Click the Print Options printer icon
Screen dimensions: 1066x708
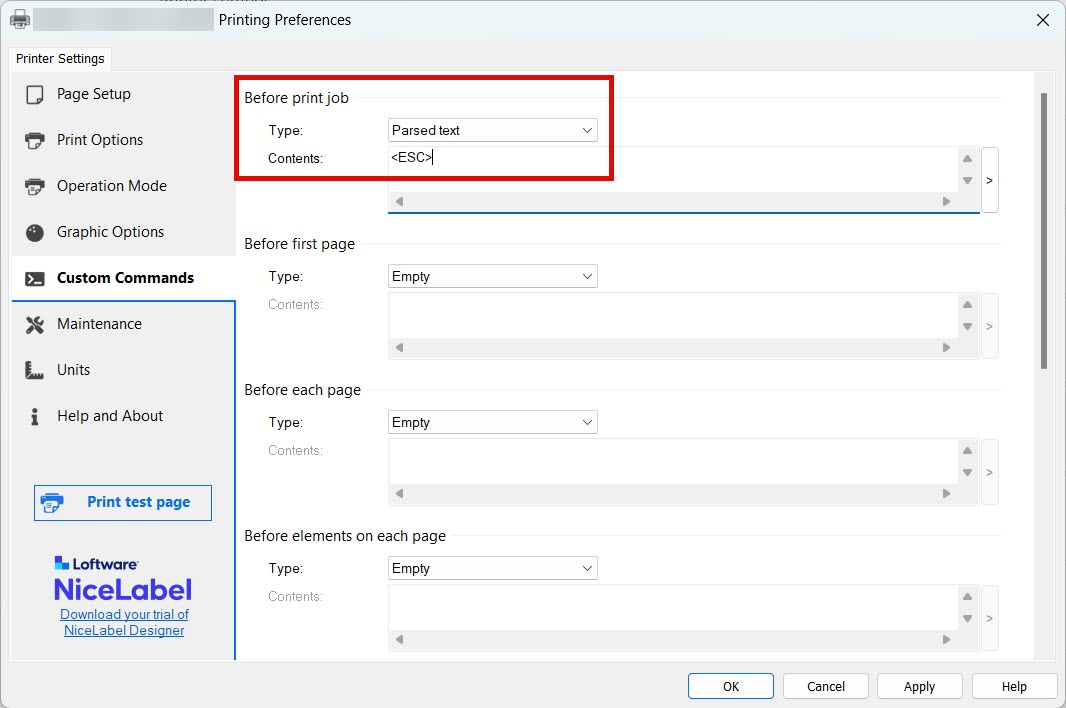click(x=35, y=140)
